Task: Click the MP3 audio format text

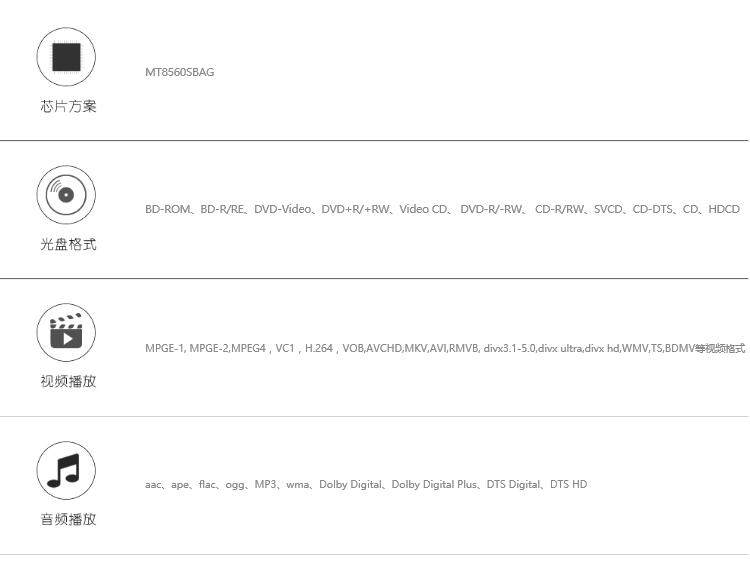Action: (x=265, y=485)
